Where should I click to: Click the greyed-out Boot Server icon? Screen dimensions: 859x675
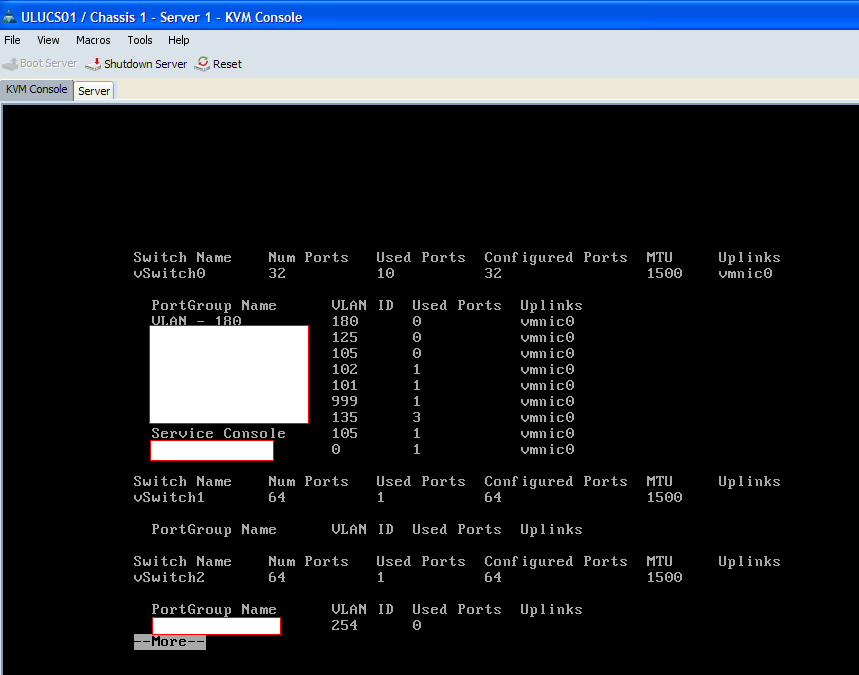point(10,64)
